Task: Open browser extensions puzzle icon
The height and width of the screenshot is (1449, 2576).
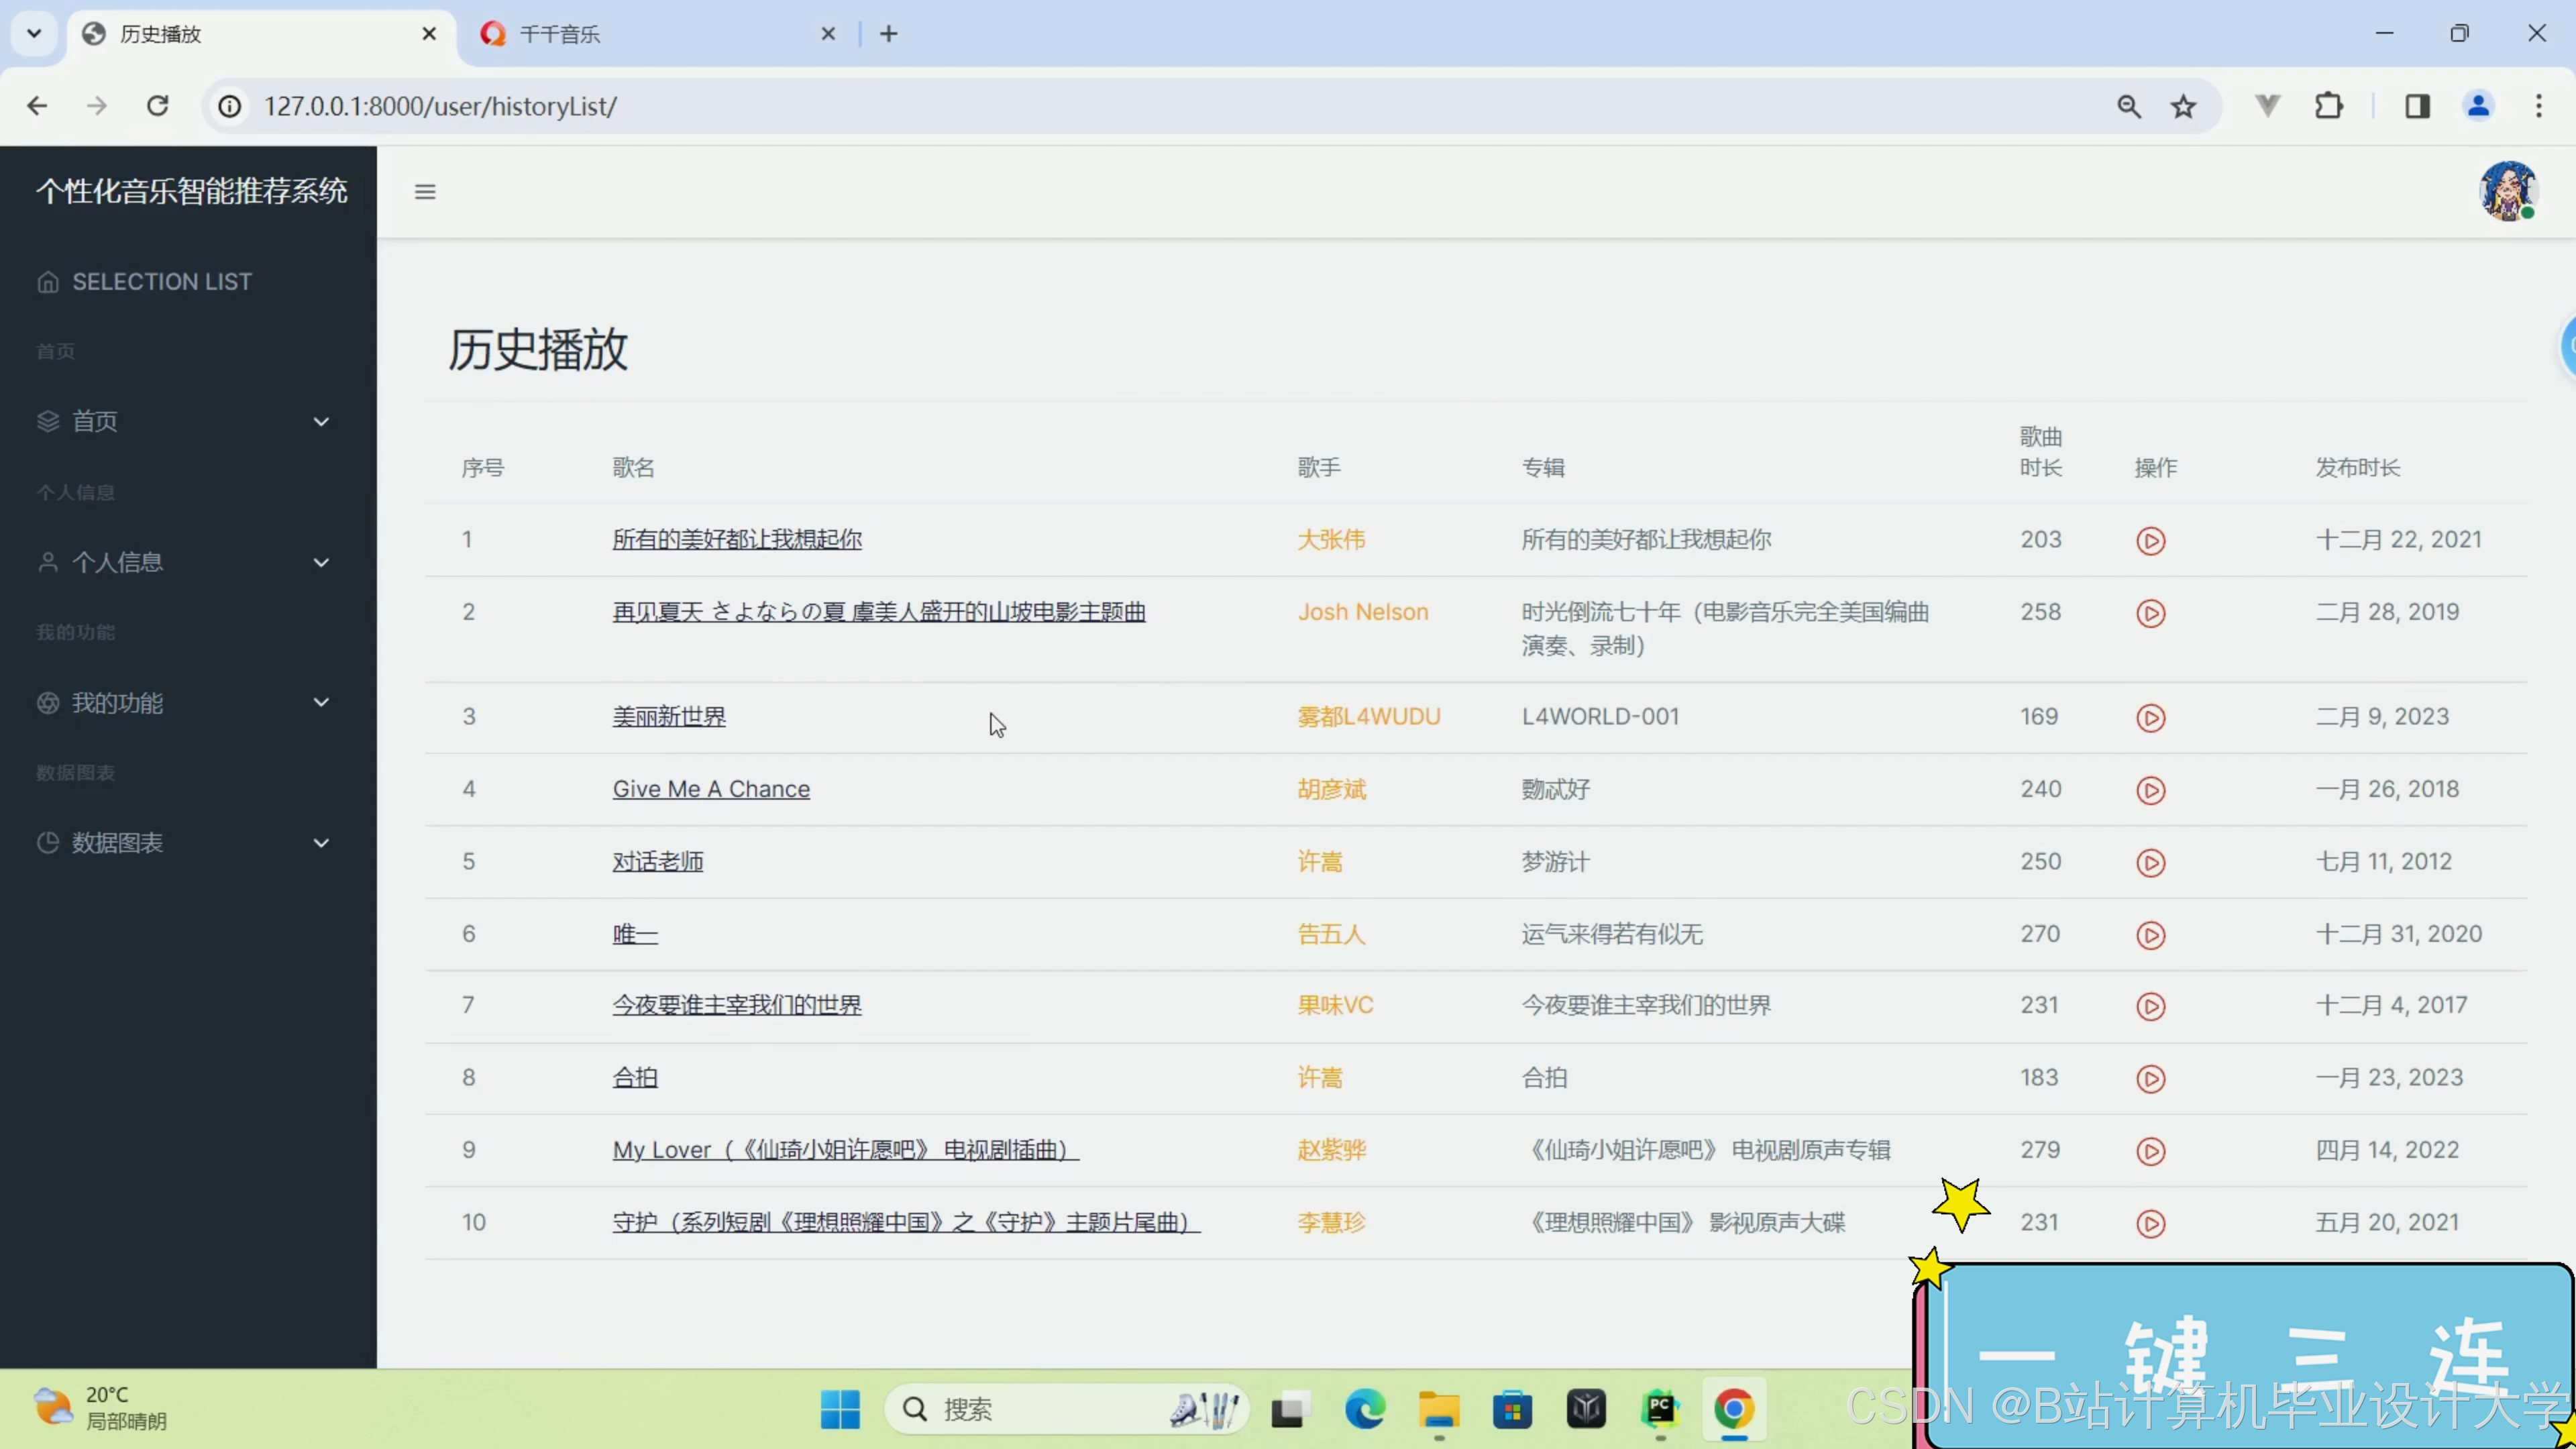Action: (2329, 106)
